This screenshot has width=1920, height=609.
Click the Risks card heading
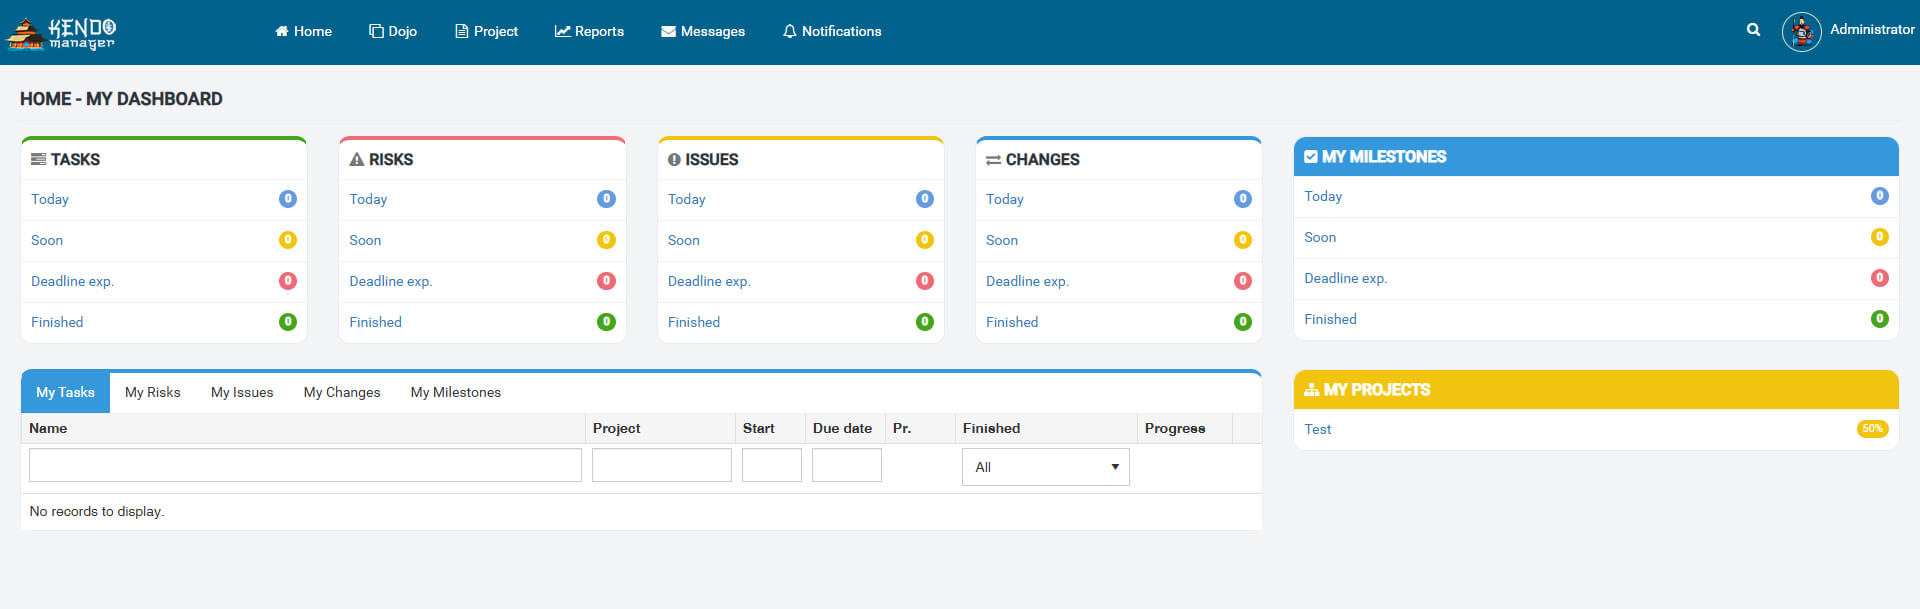click(x=381, y=159)
